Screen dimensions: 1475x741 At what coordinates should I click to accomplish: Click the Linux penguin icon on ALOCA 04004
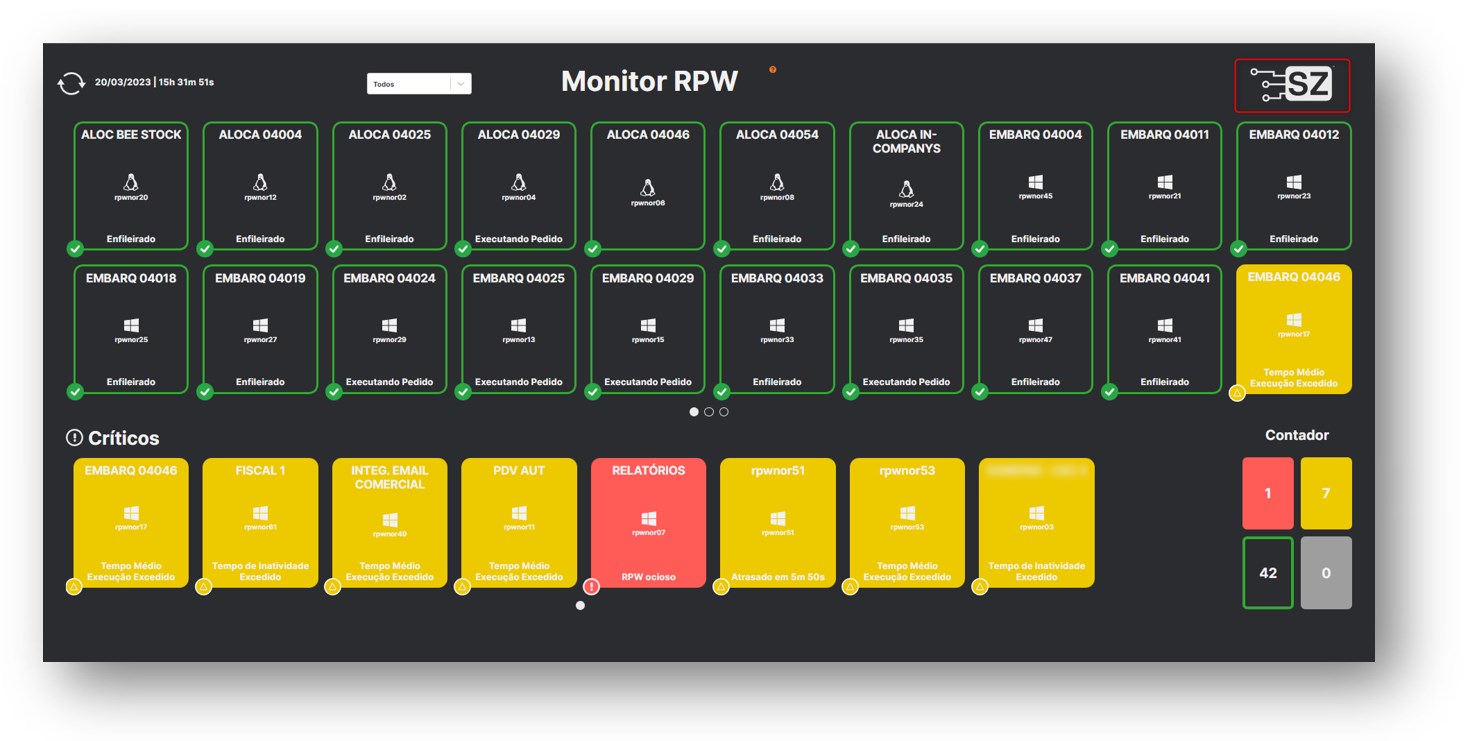click(260, 182)
